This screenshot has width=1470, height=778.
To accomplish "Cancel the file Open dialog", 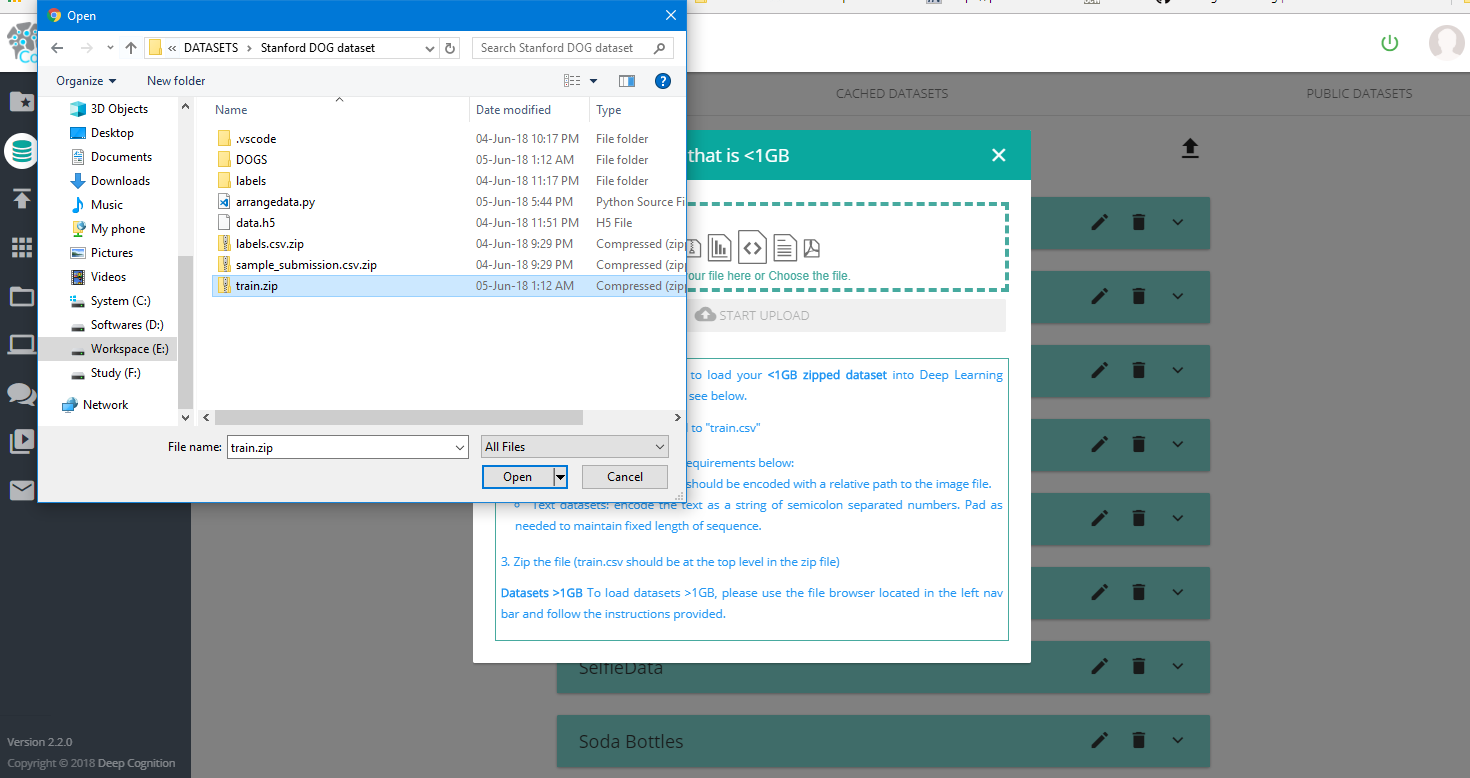I will [x=625, y=477].
